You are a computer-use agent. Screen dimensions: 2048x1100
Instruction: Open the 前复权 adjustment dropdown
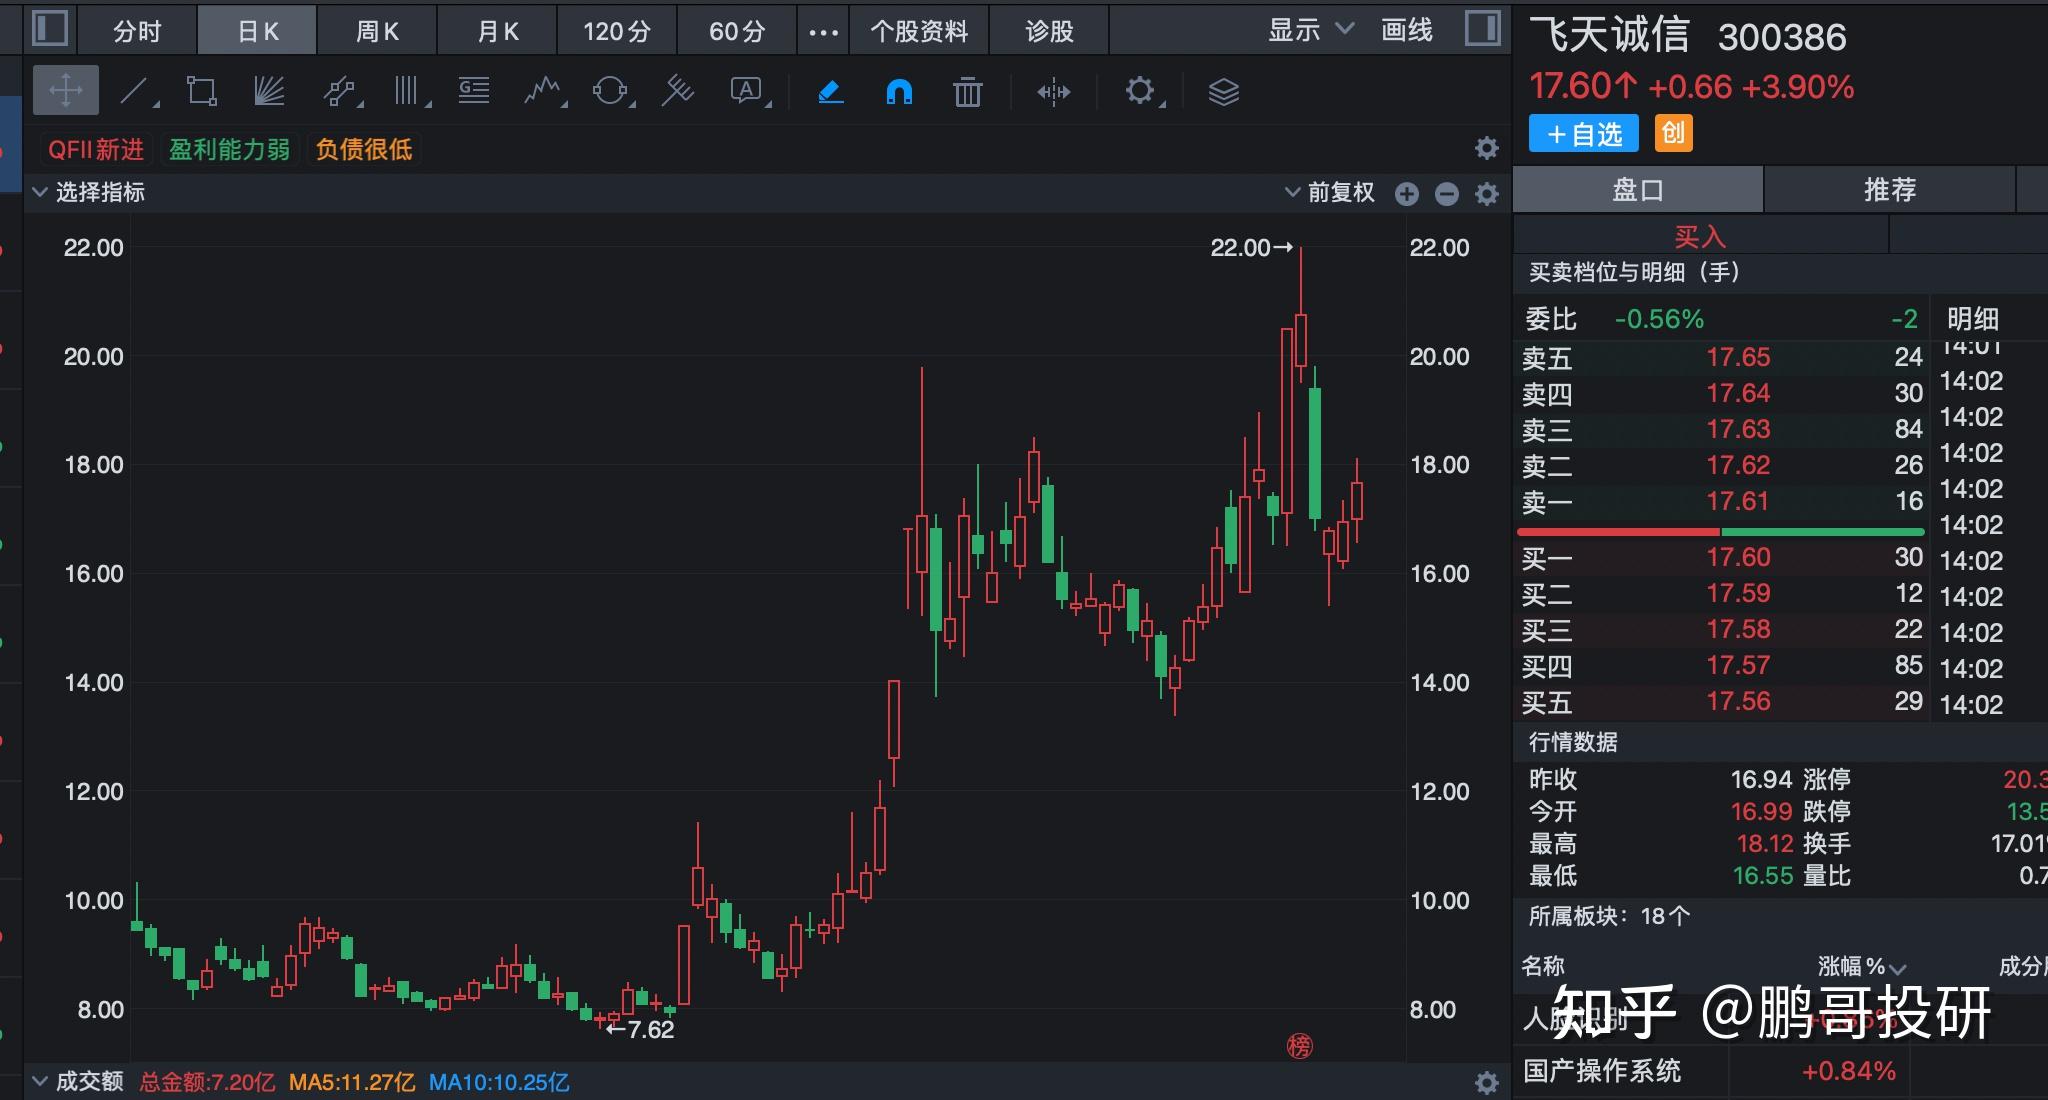[x=1330, y=192]
